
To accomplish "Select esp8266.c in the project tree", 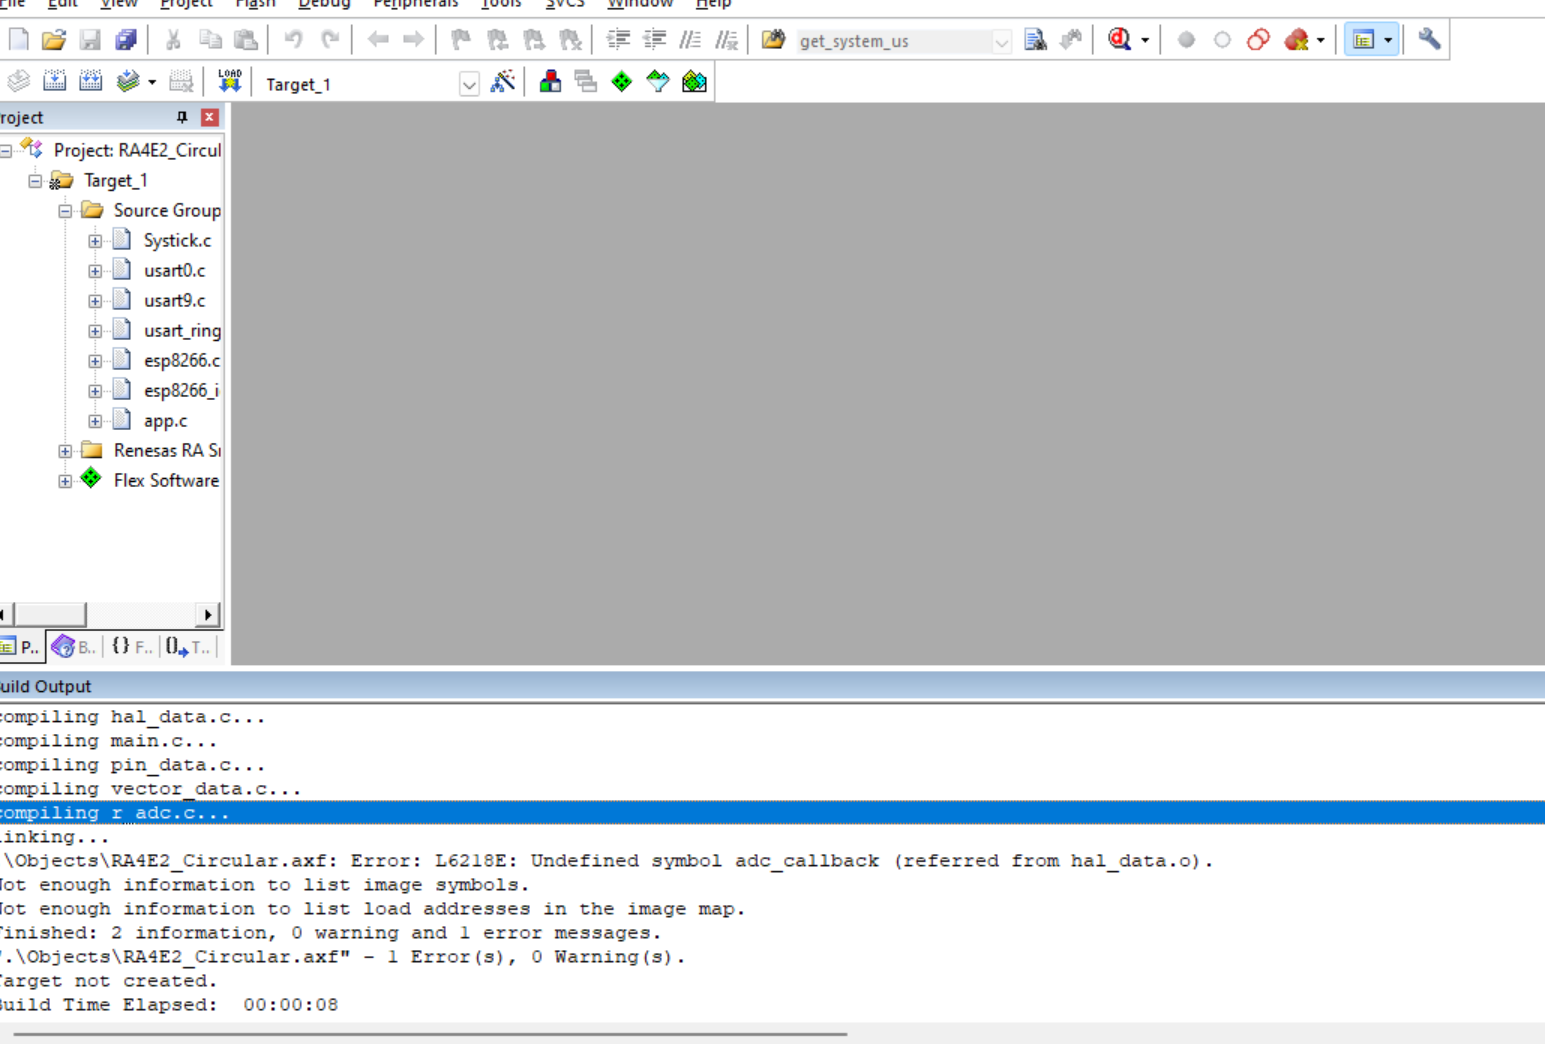I will [181, 361].
